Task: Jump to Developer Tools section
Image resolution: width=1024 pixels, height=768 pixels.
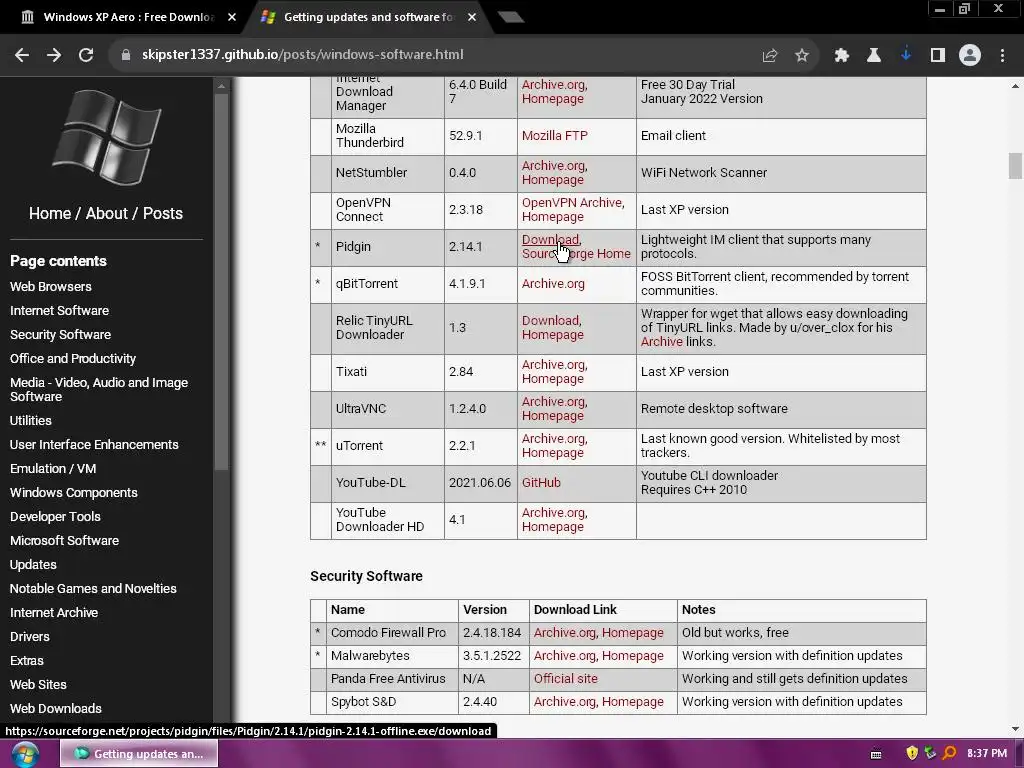Action: 56,517
